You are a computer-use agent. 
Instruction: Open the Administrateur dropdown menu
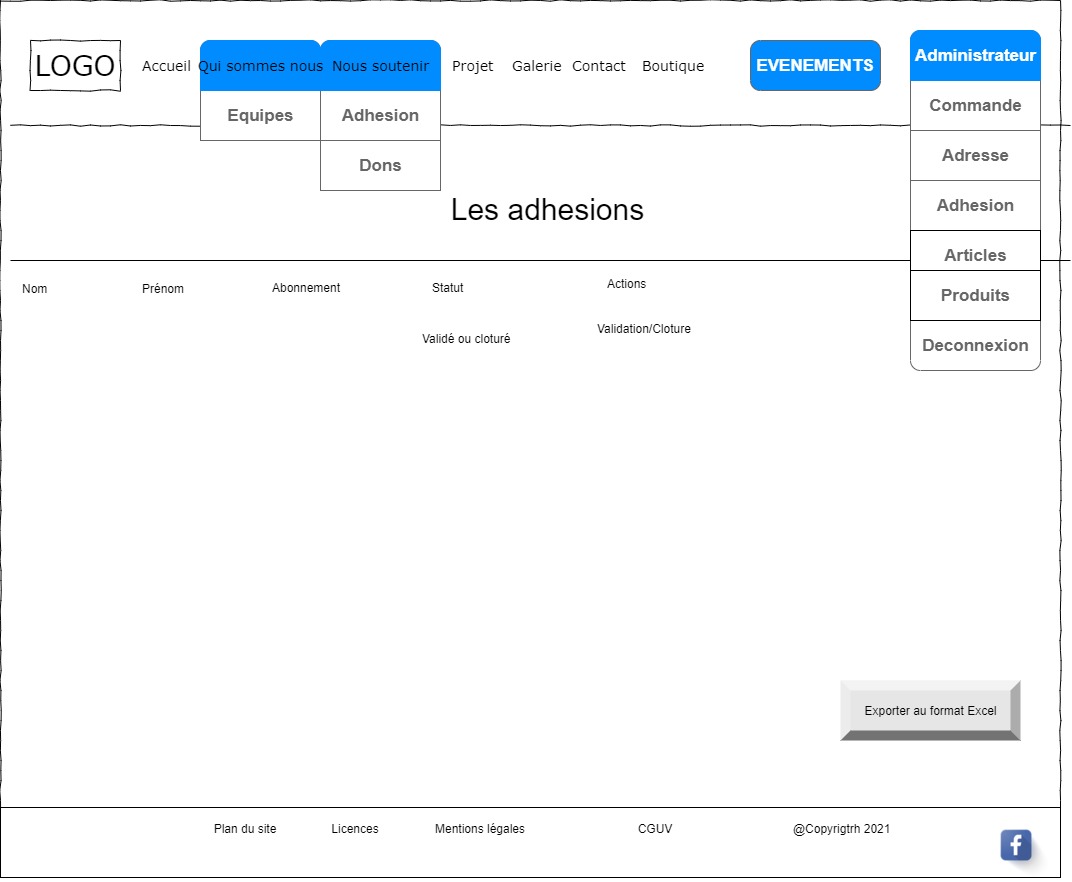975,56
